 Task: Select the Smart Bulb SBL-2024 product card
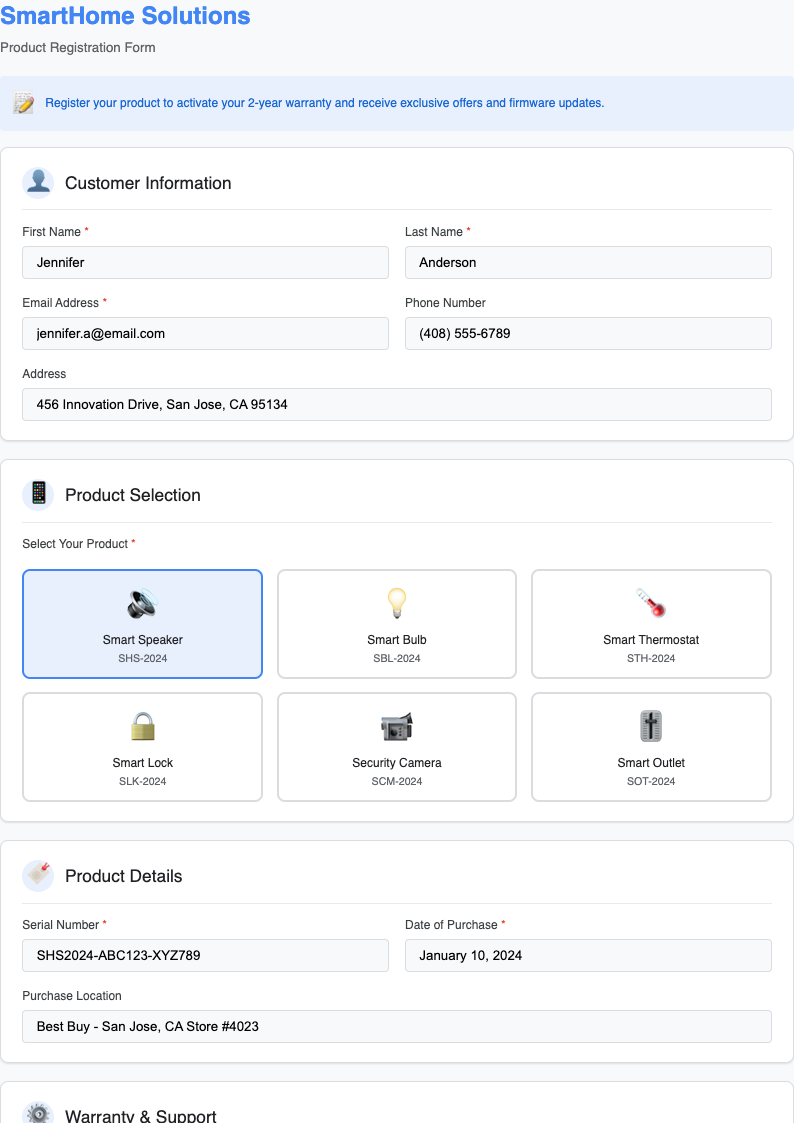point(396,624)
